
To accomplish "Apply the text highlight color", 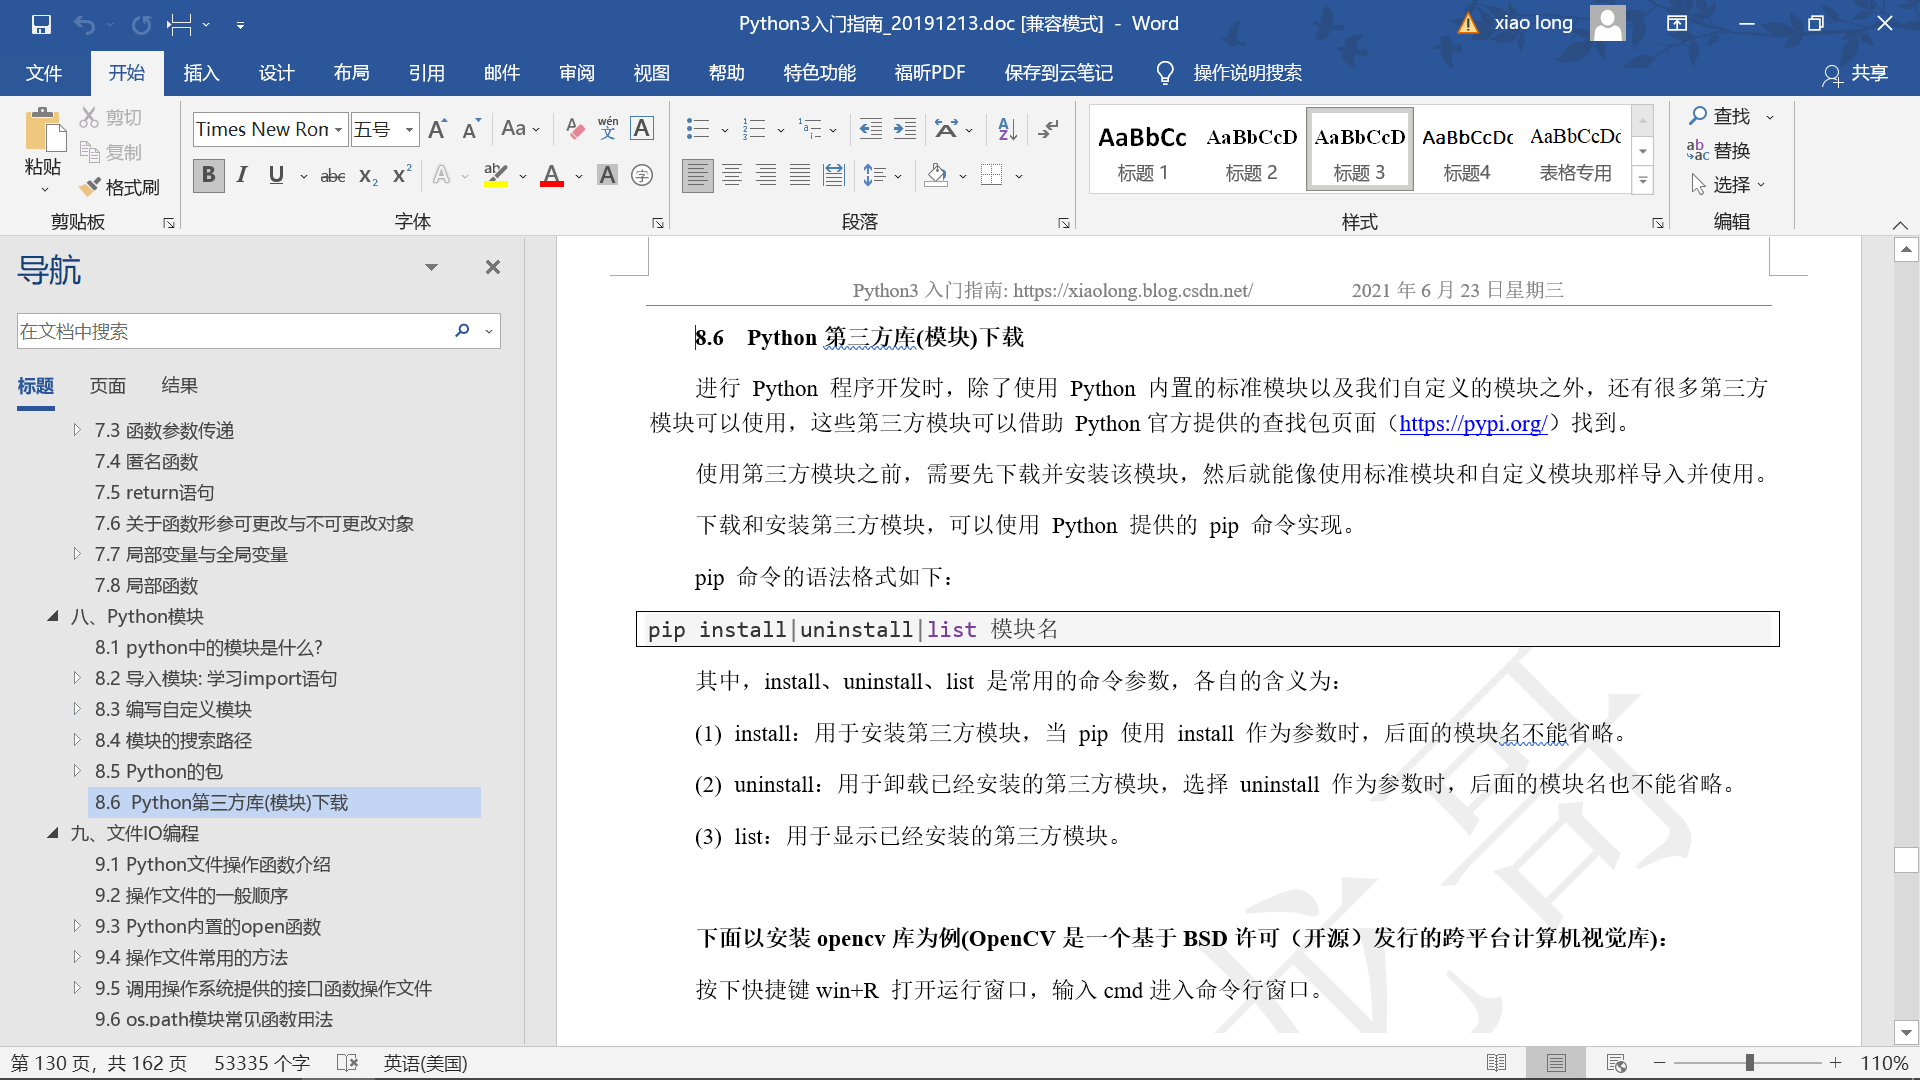I will tap(495, 176).
